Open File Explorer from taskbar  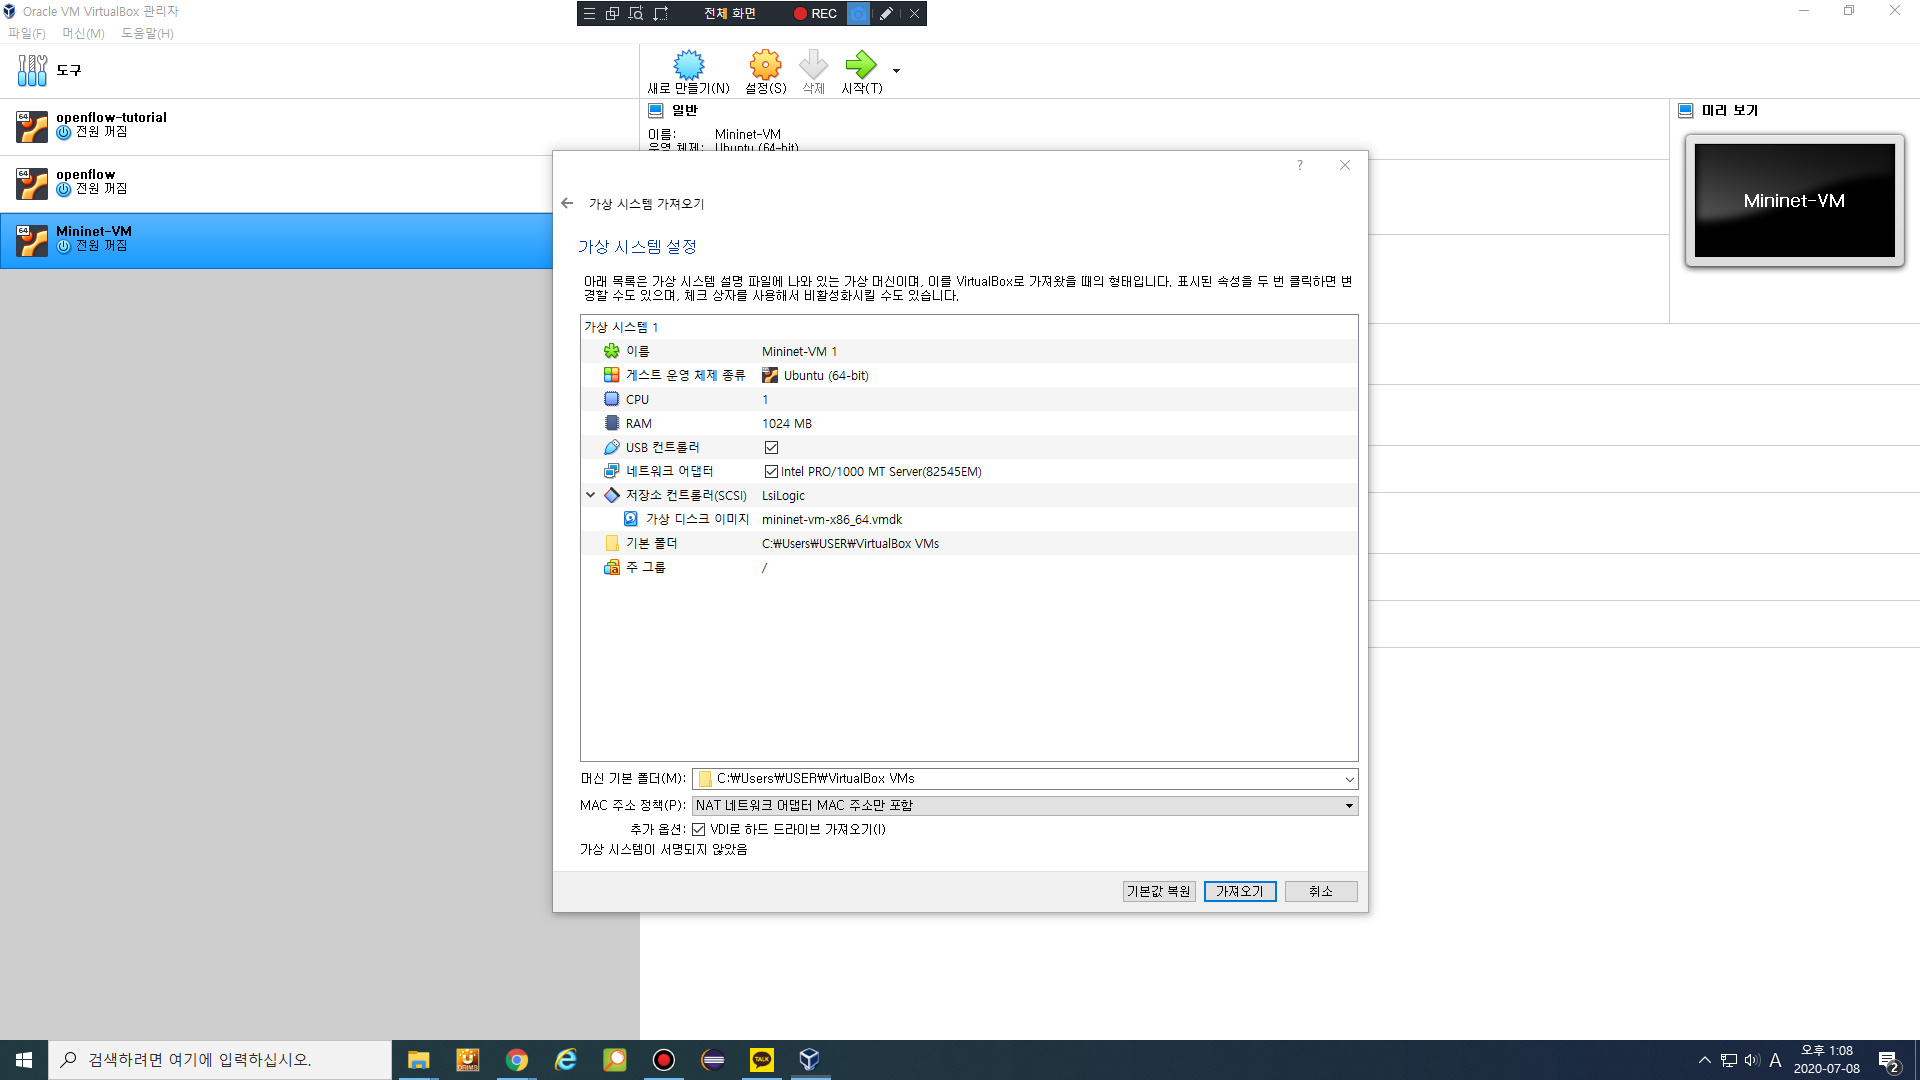click(x=418, y=1060)
